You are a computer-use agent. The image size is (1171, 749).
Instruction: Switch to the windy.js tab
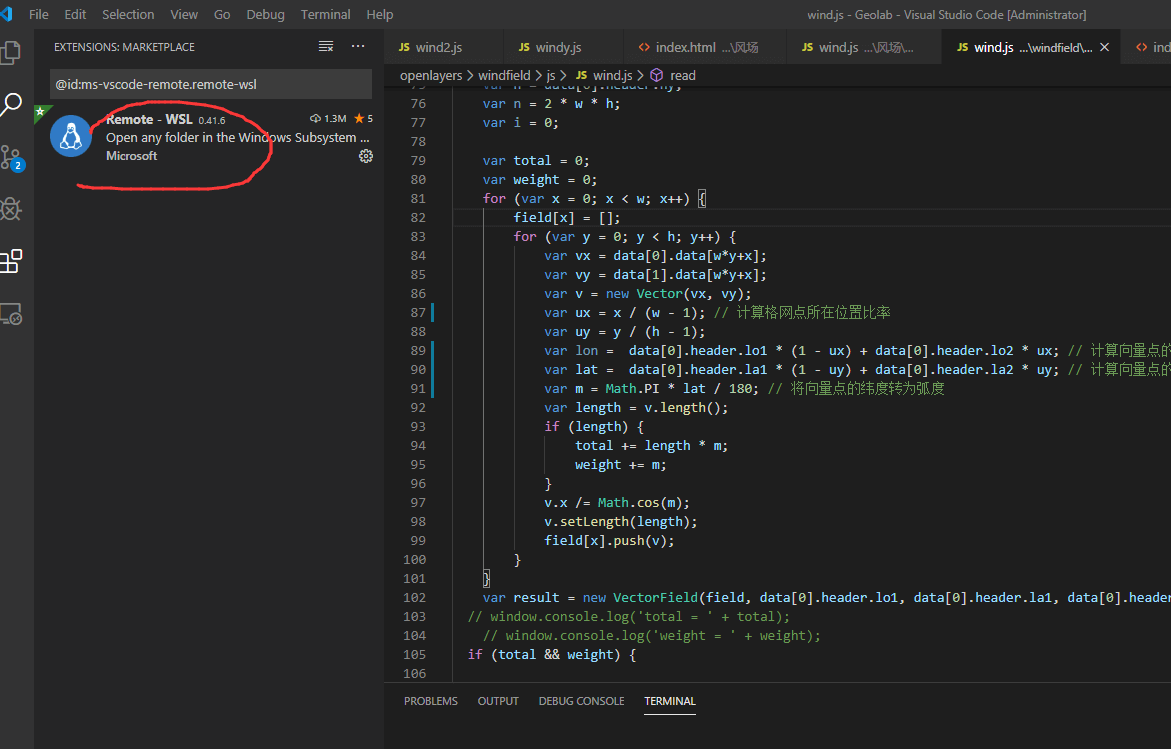click(557, 47)
